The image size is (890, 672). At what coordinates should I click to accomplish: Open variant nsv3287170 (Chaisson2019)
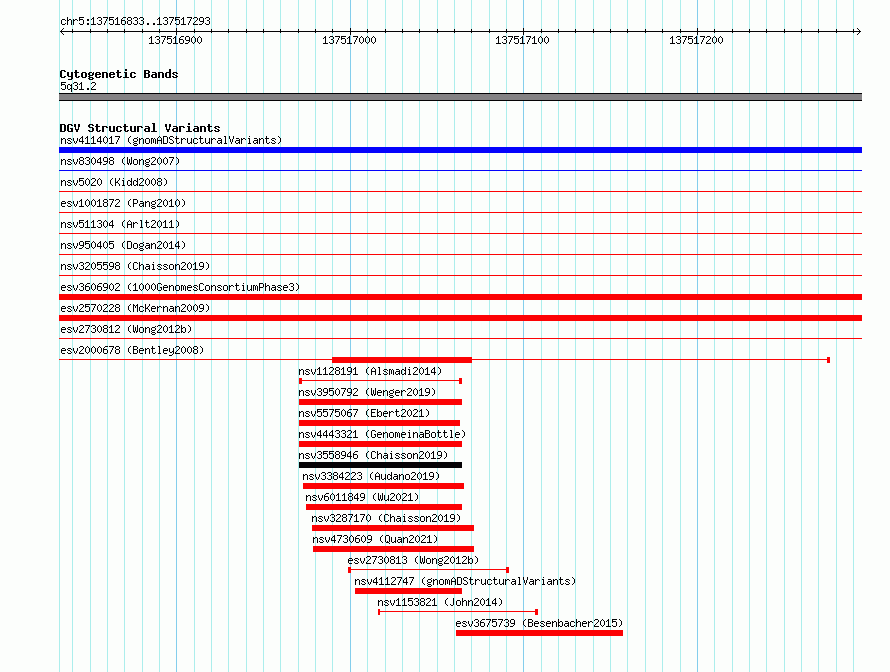pyautogui.click(x=386, y=518)
